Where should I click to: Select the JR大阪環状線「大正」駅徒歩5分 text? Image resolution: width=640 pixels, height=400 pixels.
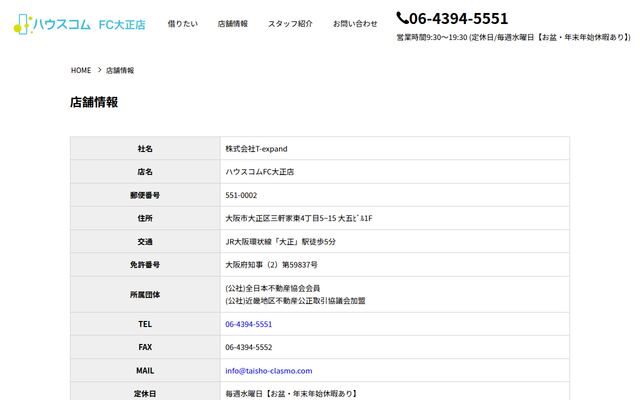point(280,242)
